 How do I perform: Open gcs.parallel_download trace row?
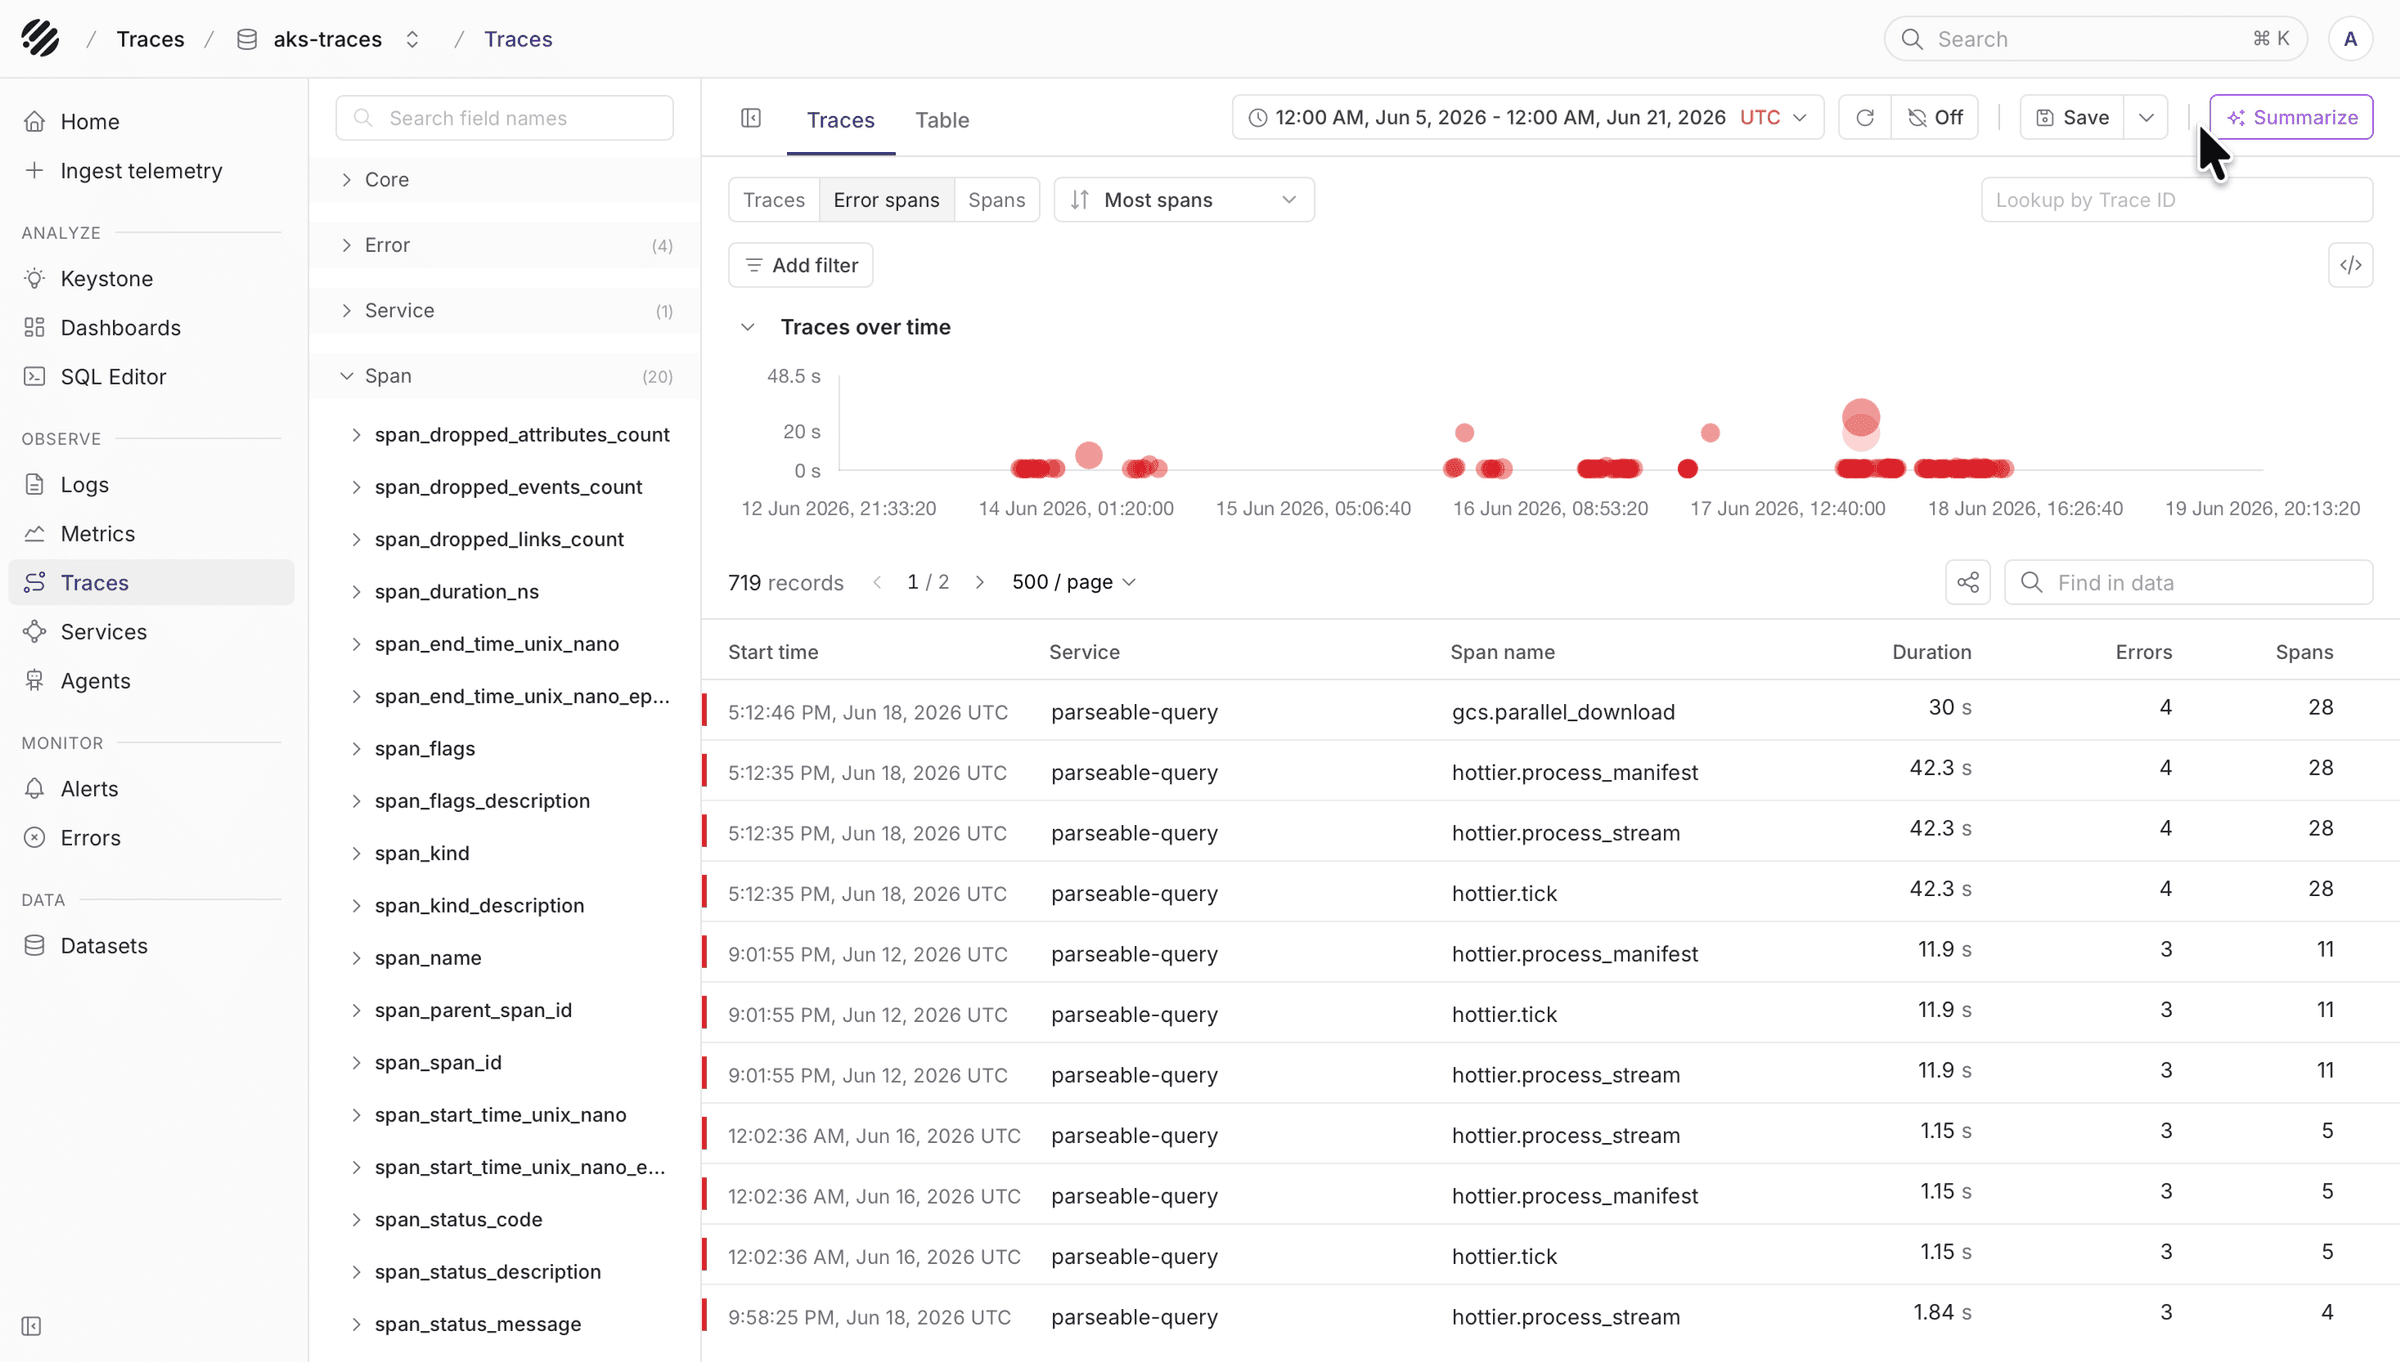(1551, 711)
